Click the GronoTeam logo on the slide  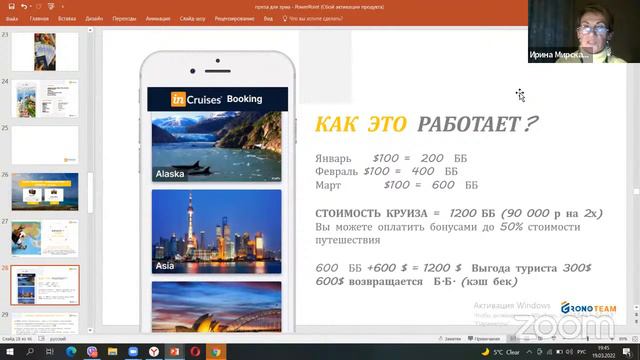[588, 308]
